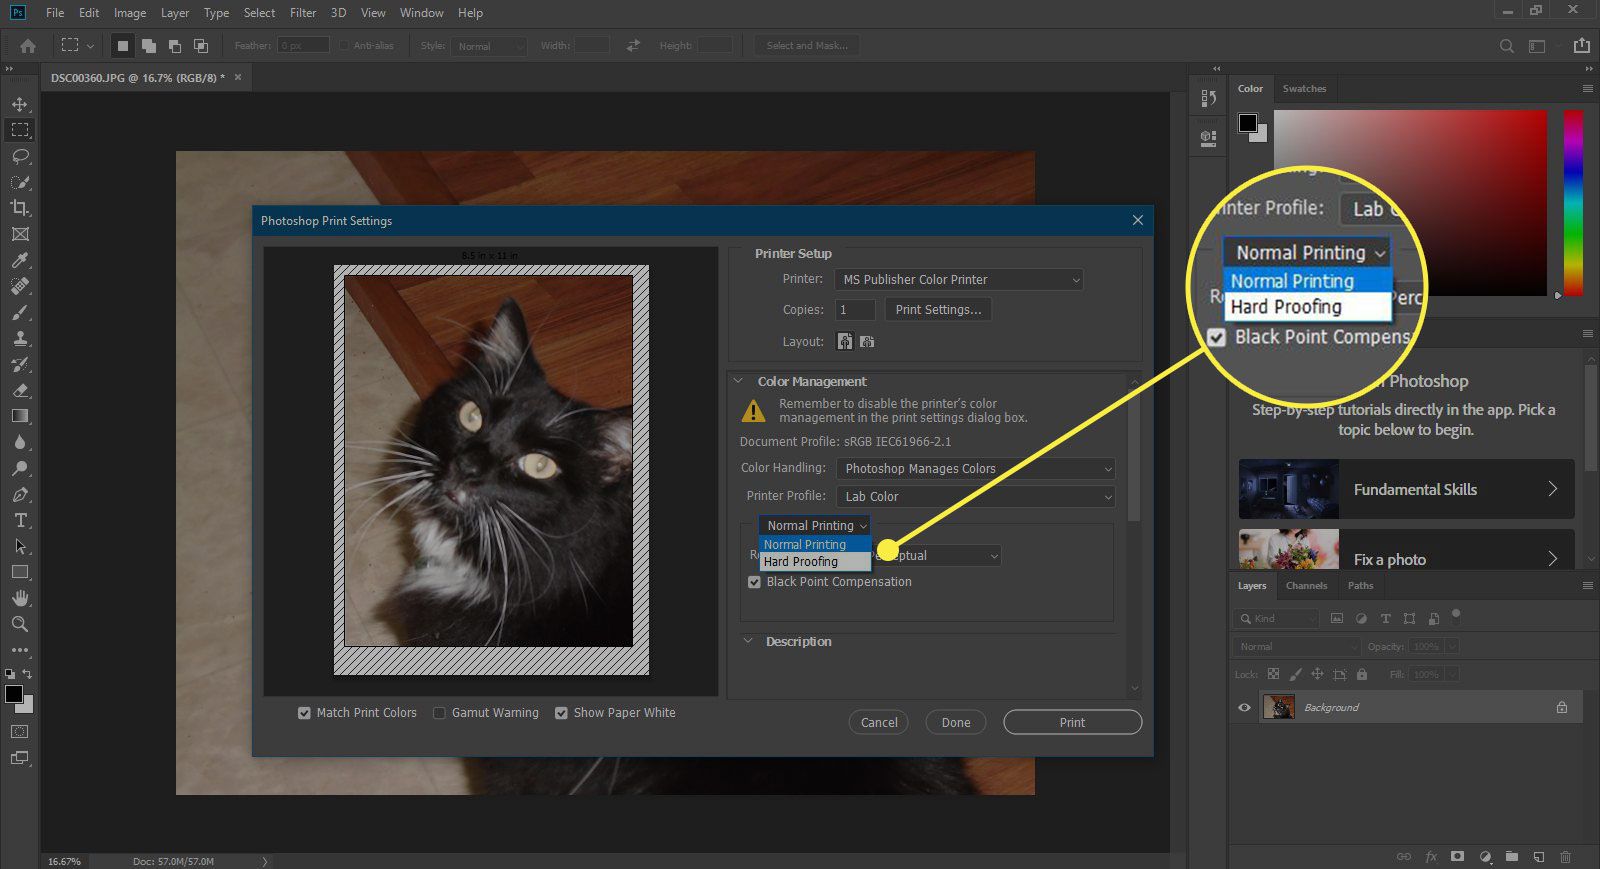Toggle Match Print Colors checkbox
The width and height of the screenshot is (1600, 869).
click(x=304, y=713)
